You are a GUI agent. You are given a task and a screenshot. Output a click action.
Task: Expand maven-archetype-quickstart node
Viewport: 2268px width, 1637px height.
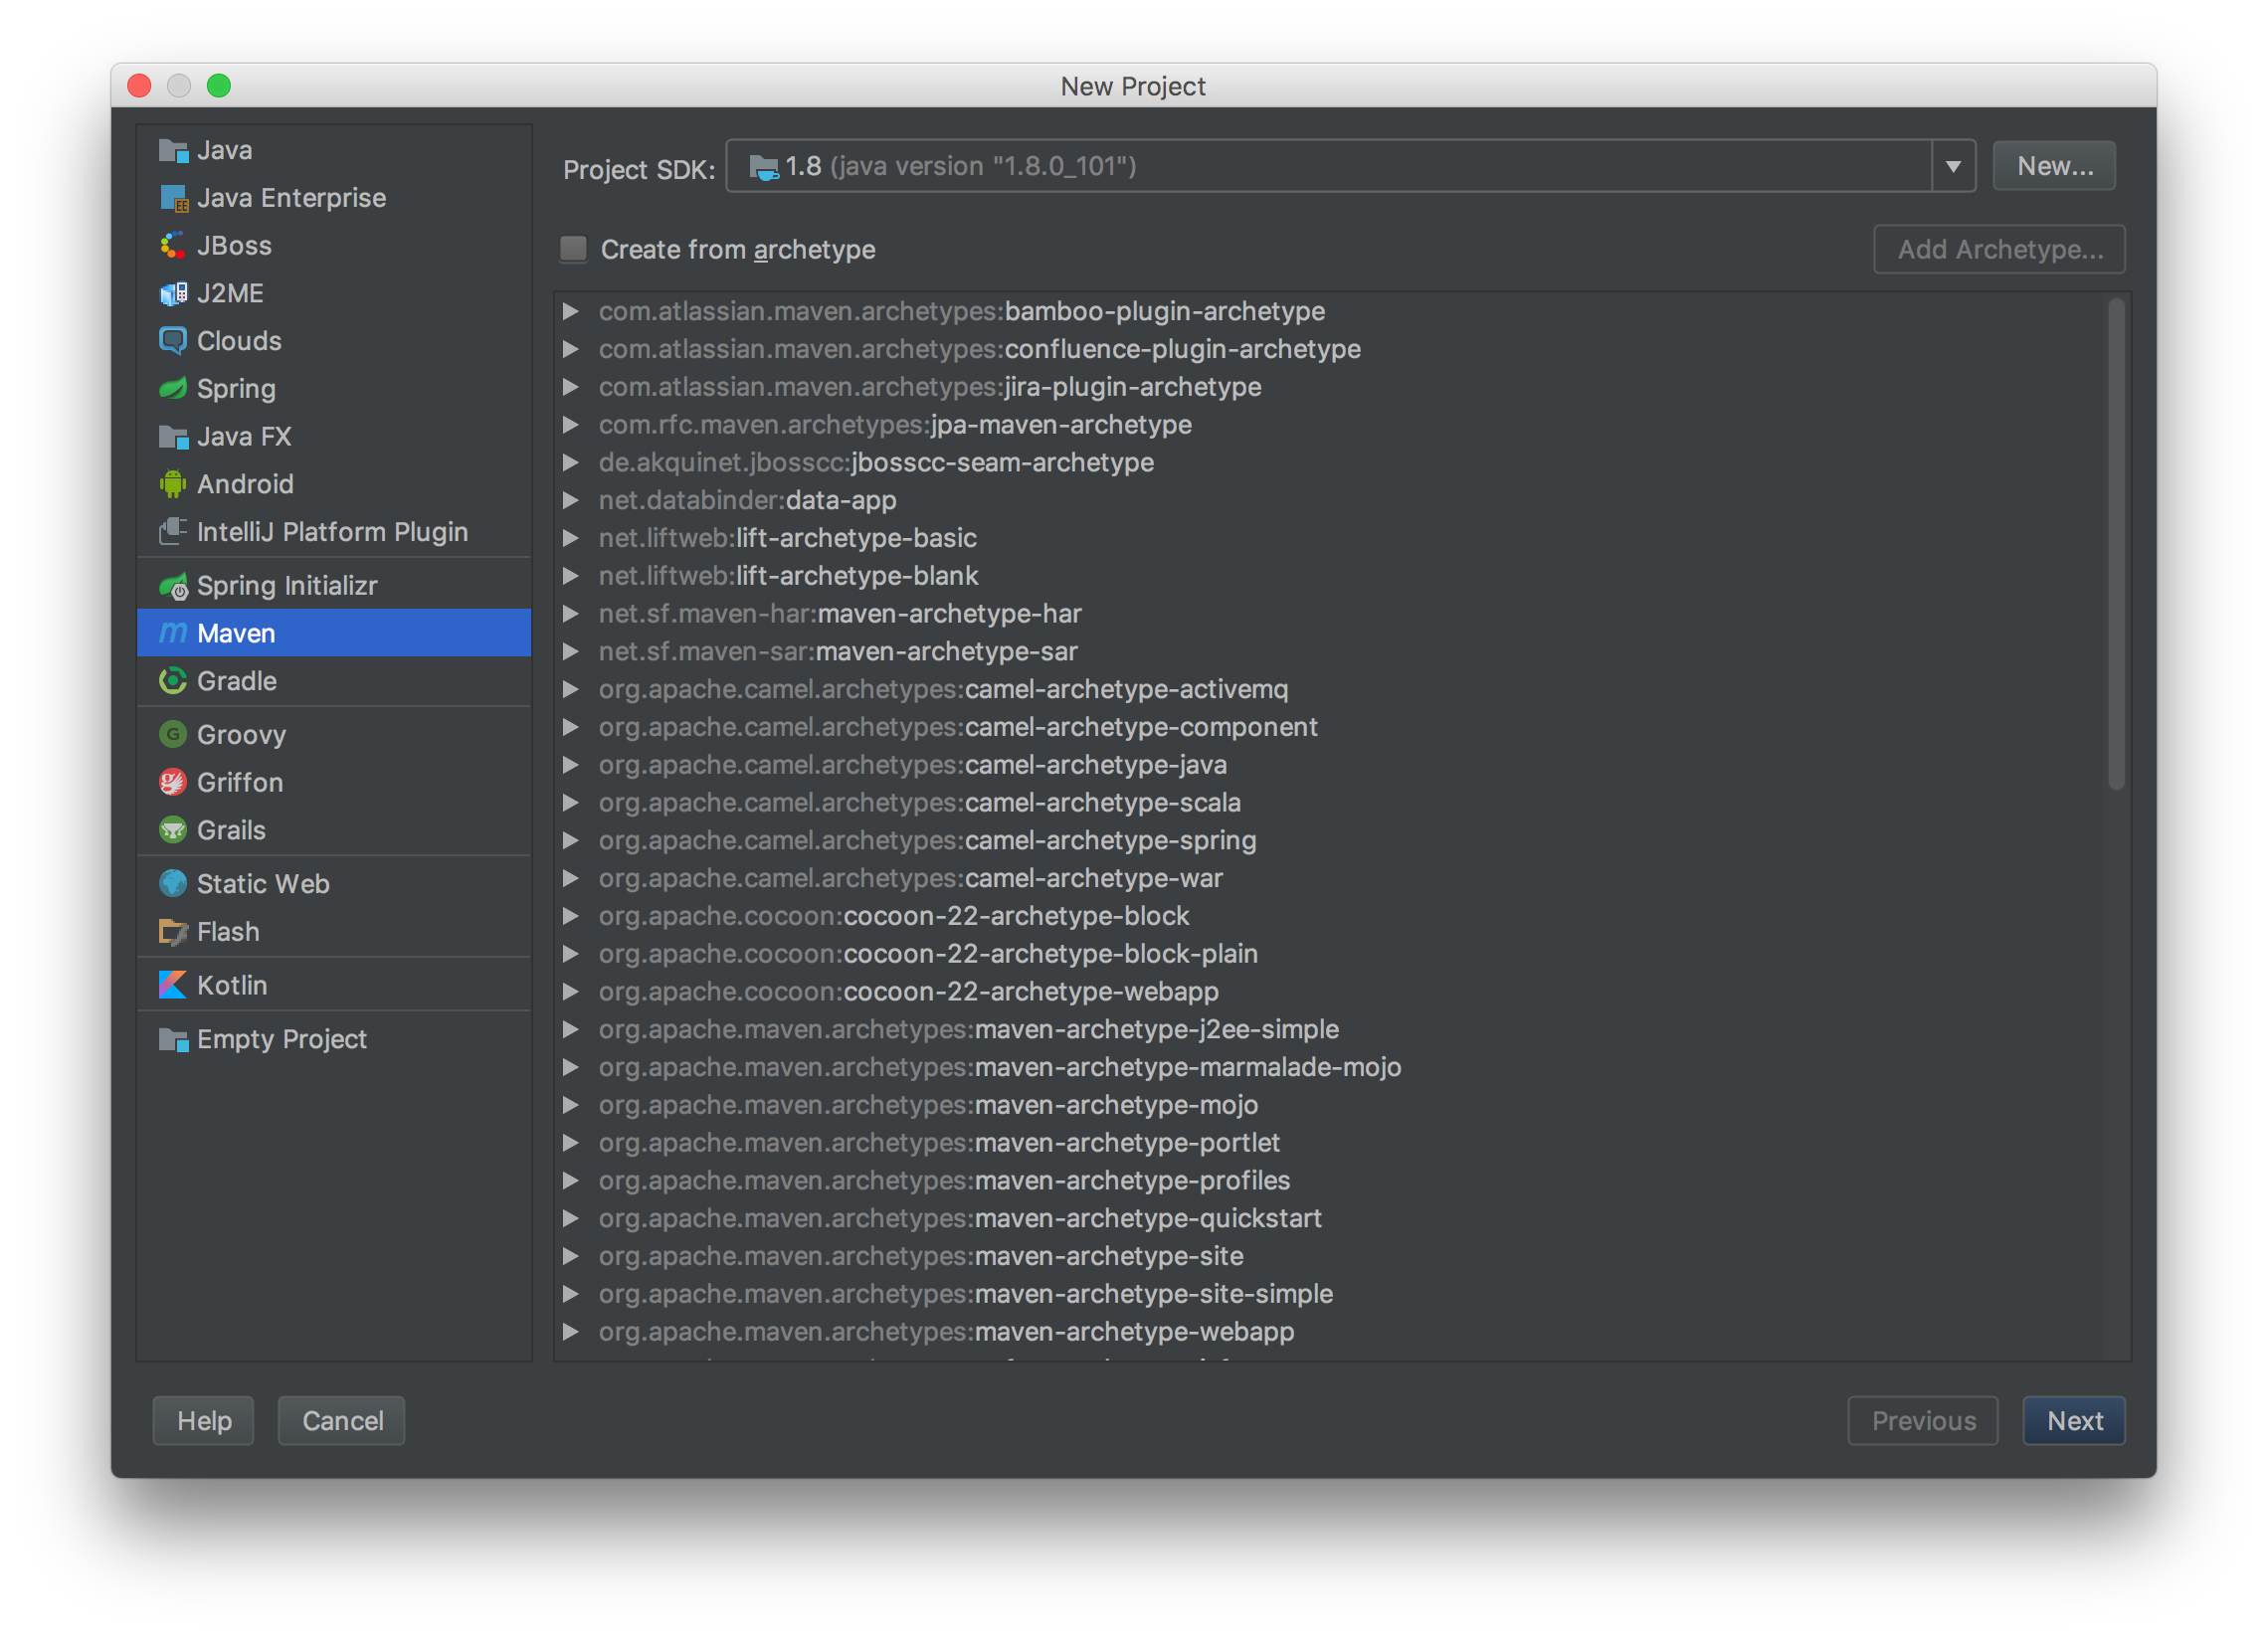click(x=570, y=1218)
